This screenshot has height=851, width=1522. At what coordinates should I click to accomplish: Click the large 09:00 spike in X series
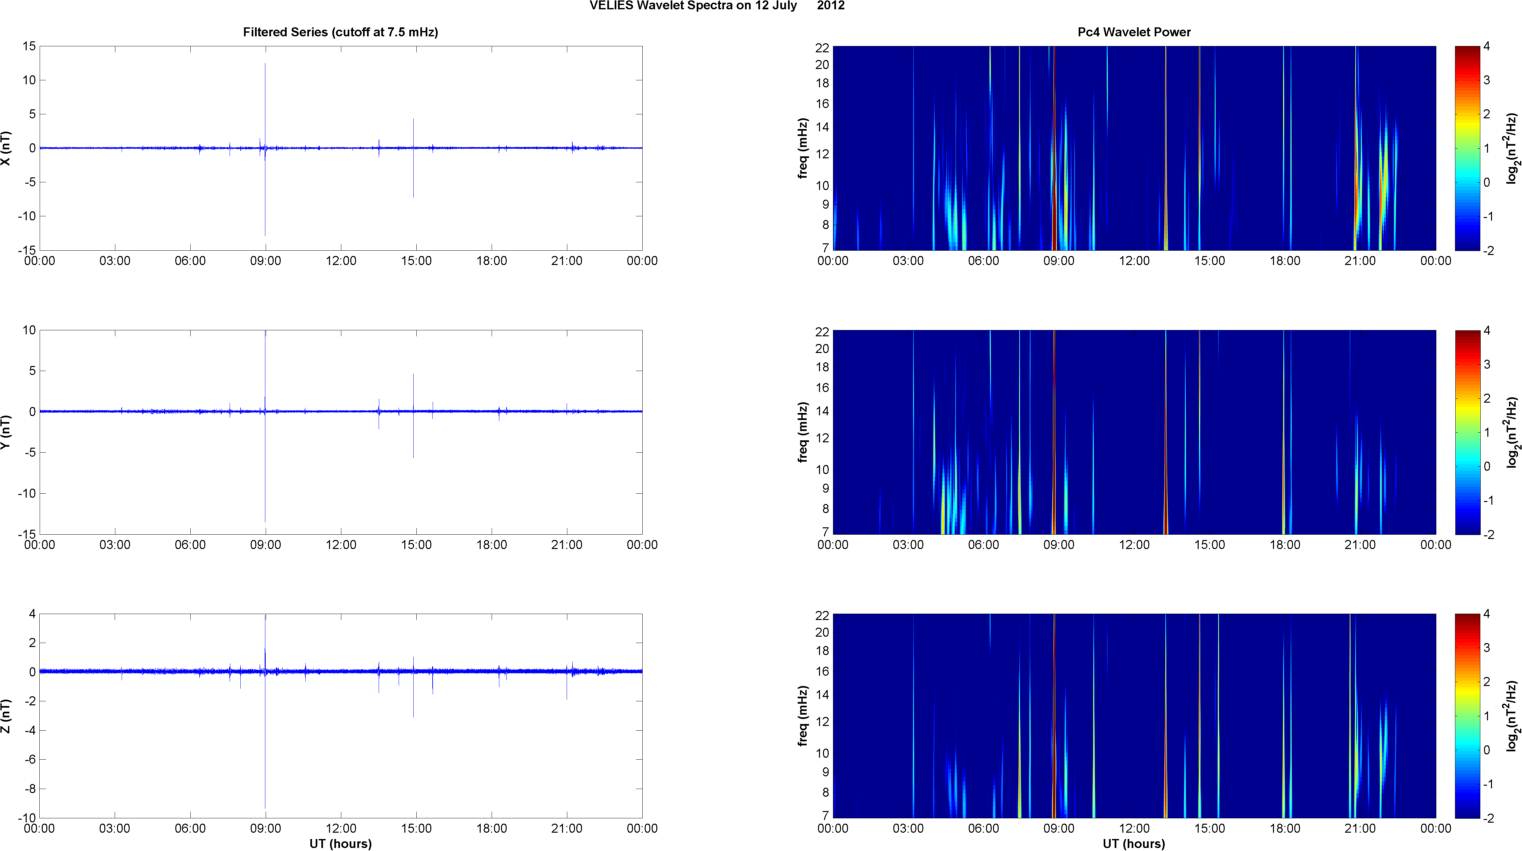point(265,100)
